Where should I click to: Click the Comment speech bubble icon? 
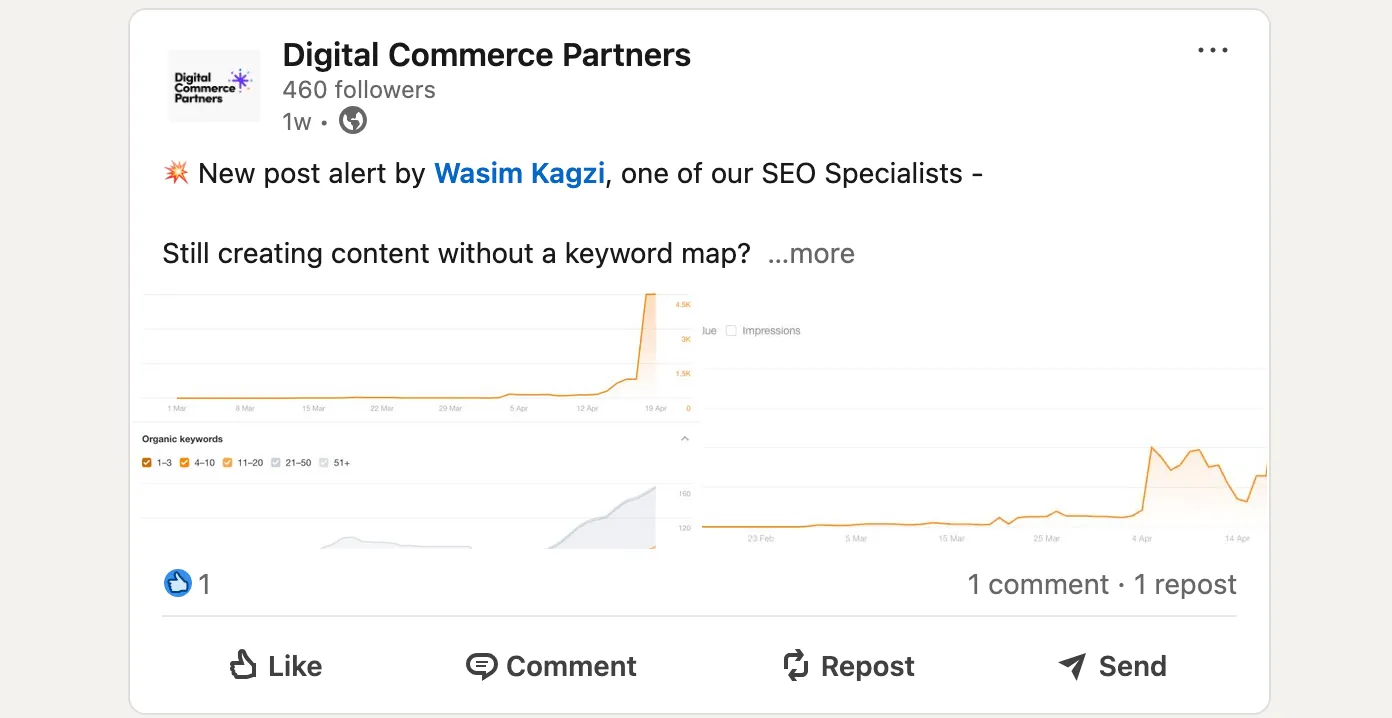click(x=483, y=665)
